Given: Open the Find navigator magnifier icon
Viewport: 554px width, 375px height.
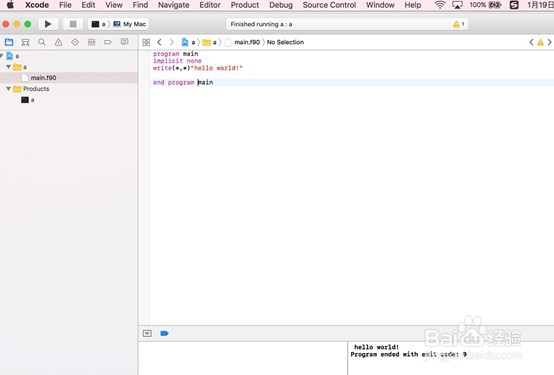Looking at the screenshot, I should tap(42, 42).
